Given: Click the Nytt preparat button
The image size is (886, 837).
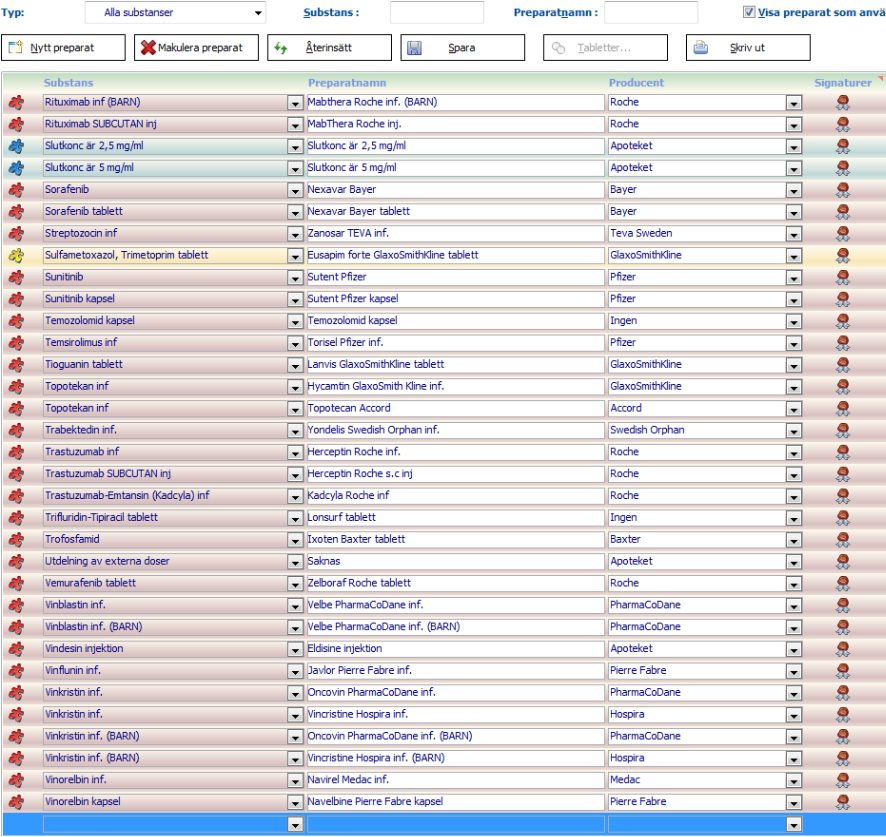Looking at the screenshot, I should click(64, 48).
